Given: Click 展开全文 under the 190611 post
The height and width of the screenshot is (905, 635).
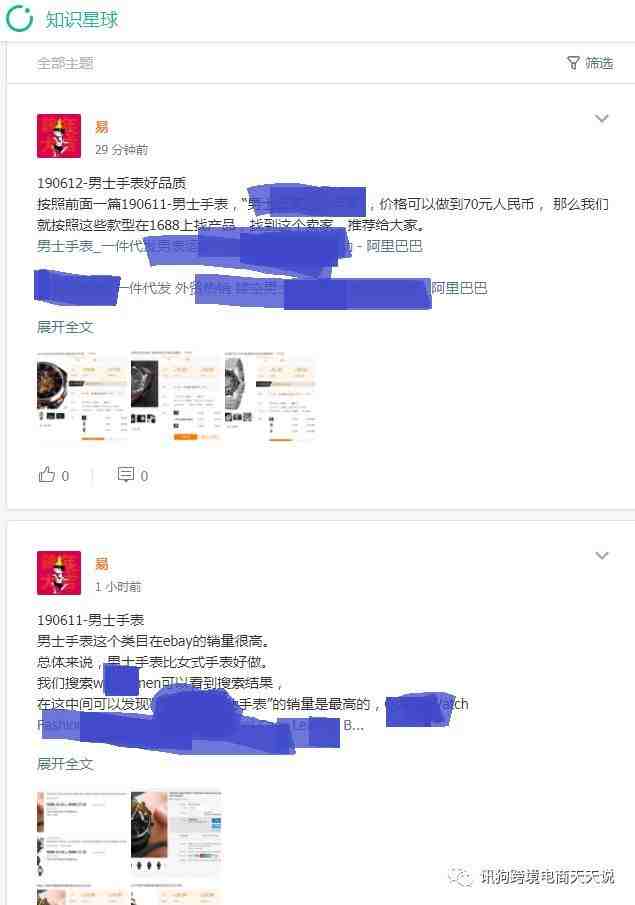Looking at the screenshot, I should coord(65,764).
